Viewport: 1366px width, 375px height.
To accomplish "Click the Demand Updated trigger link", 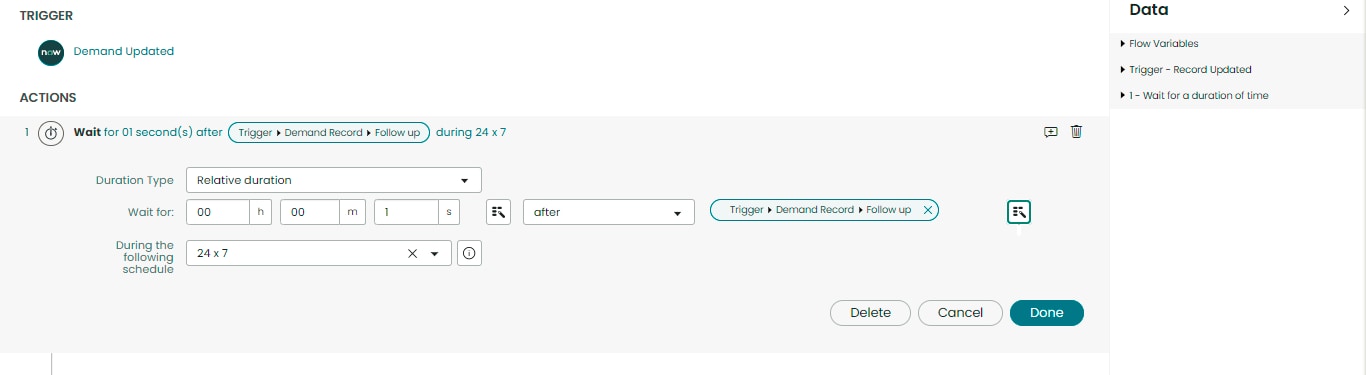I will click(x=124, y=52).
